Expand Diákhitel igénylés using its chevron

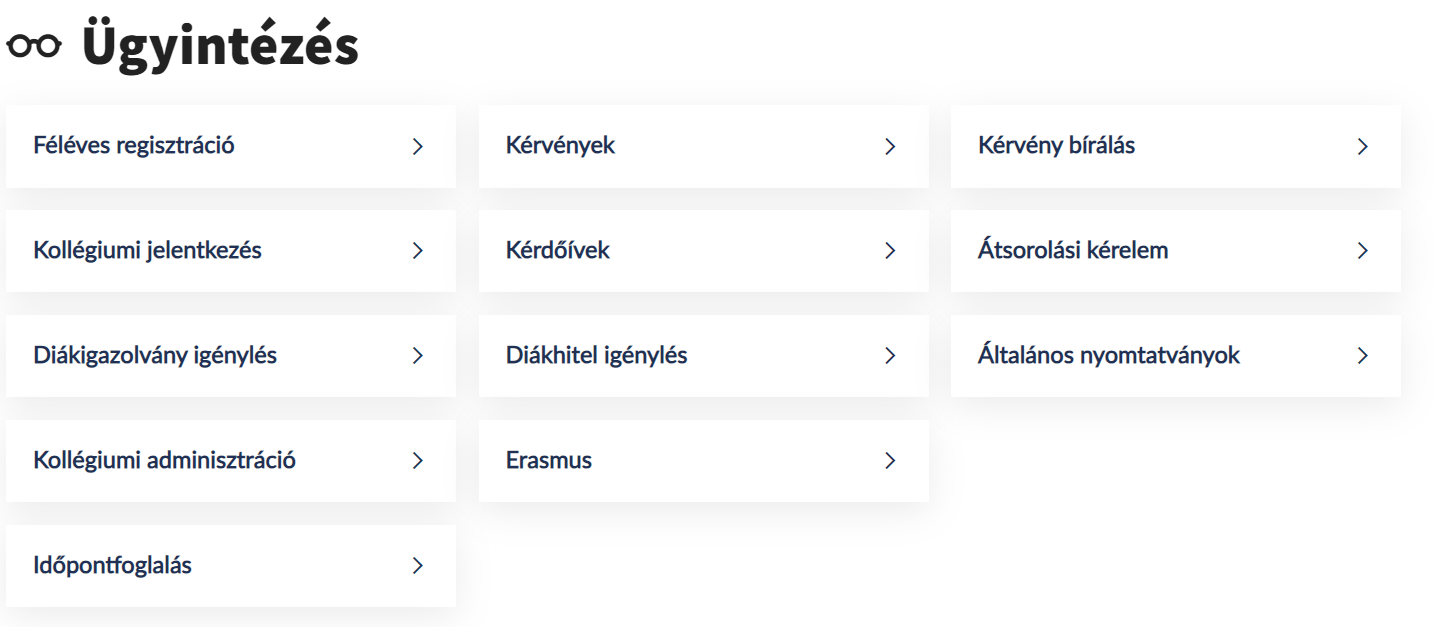click(890, 356)
